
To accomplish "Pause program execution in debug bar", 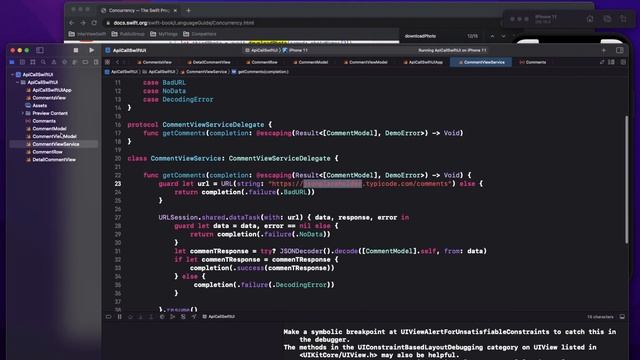I will (120, 317).
